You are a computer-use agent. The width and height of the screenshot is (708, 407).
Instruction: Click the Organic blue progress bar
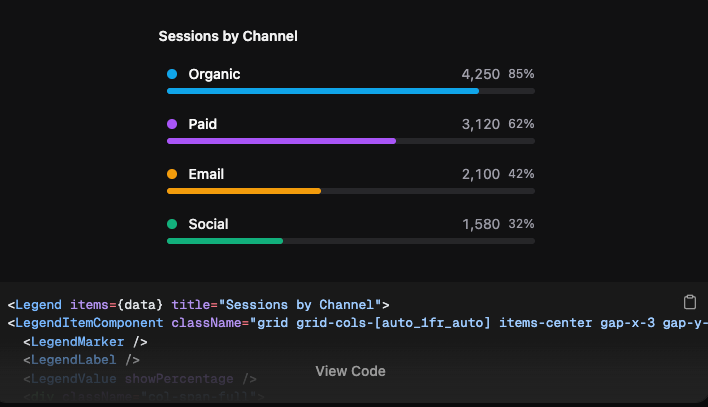[x=322, y=91]
